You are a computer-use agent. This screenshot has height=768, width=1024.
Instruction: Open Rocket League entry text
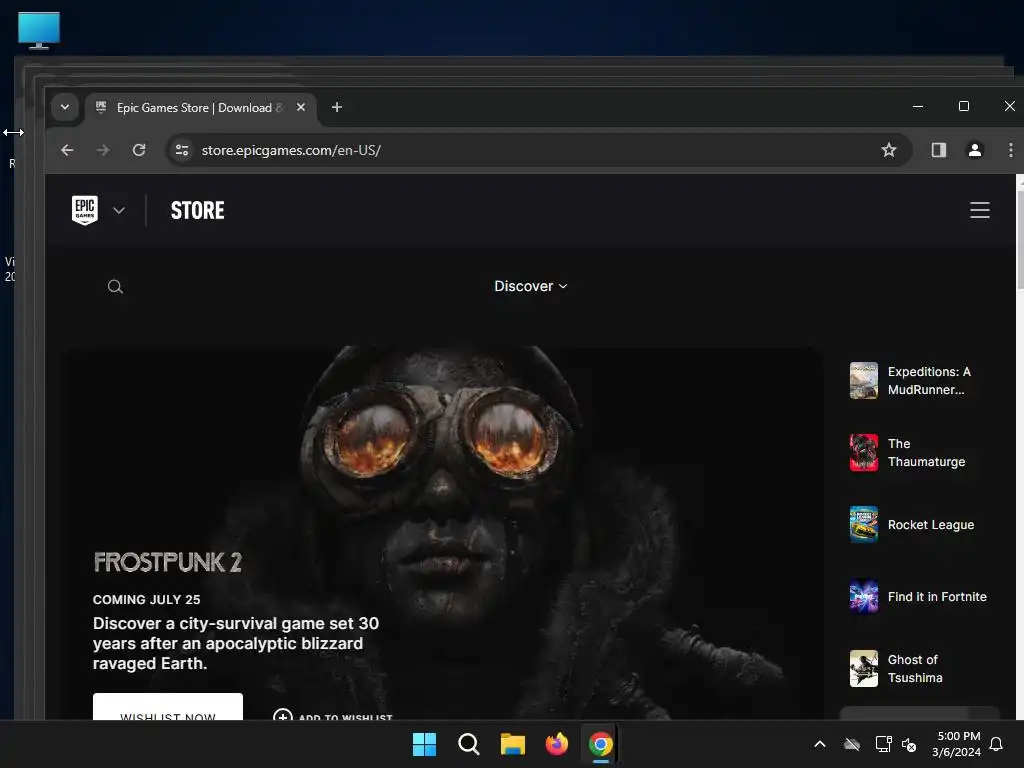coord(931,524)
